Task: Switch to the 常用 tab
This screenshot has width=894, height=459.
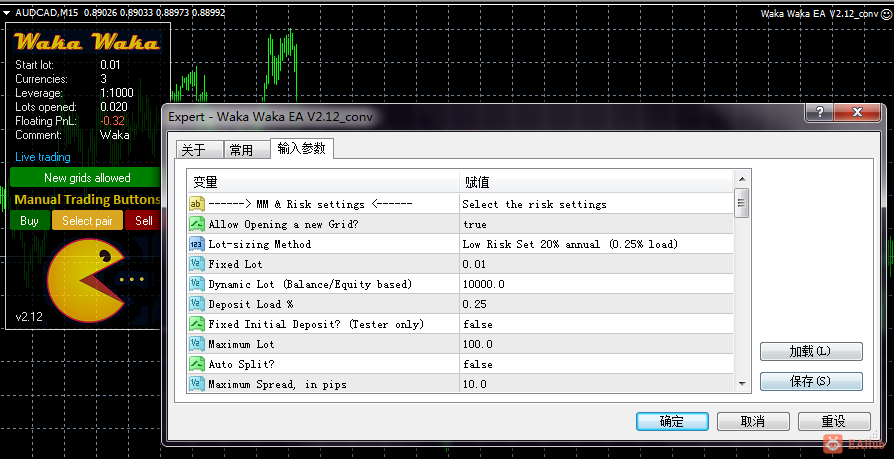Action: (x=246, y=150)
